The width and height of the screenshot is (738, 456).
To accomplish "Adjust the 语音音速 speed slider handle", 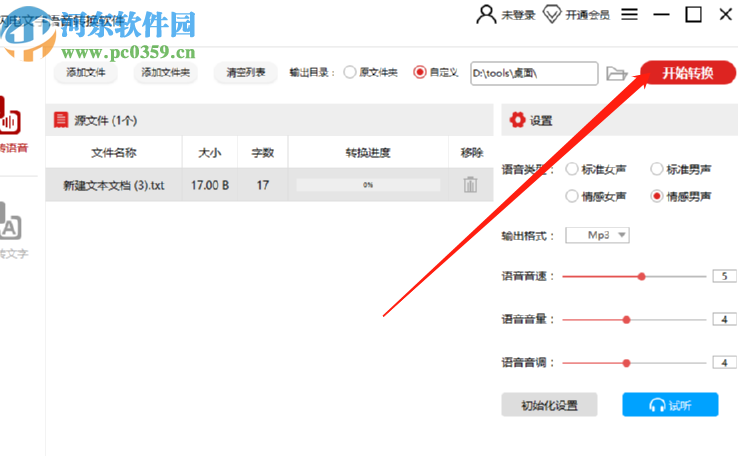I will pos(642,276).
